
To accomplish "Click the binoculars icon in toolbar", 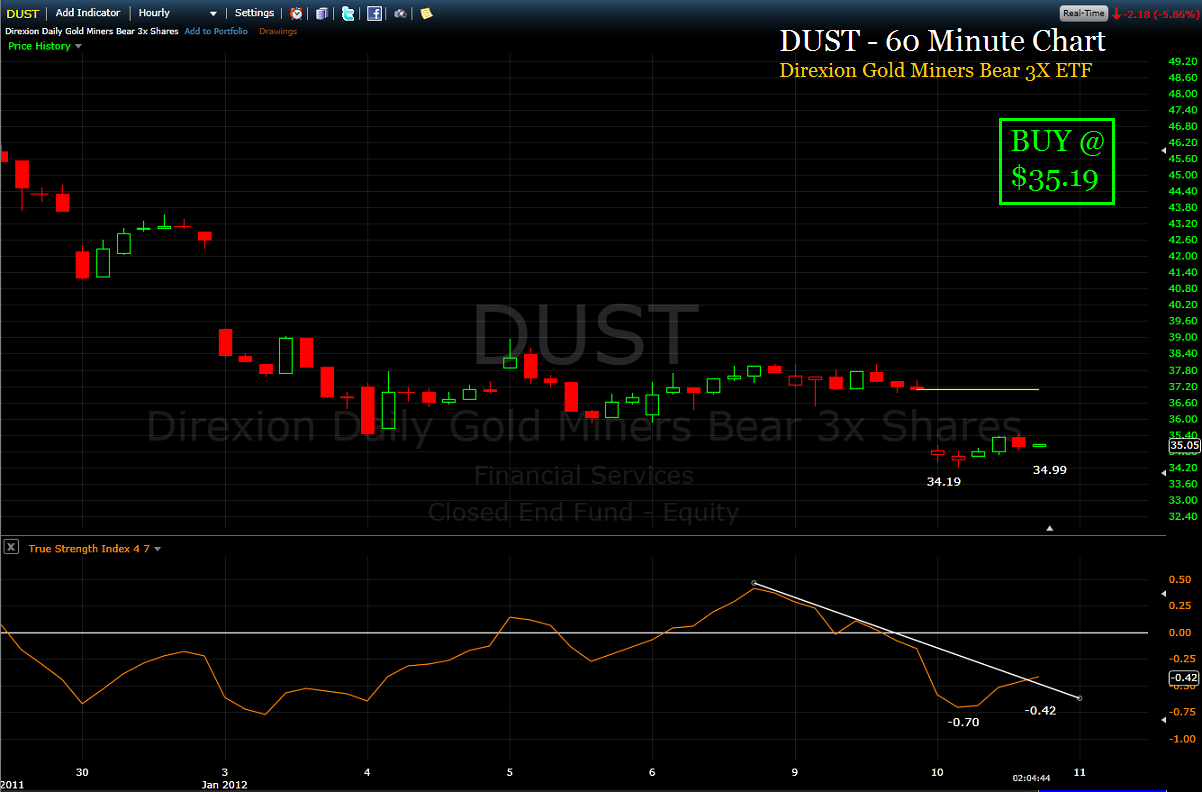I will coord(400,13).
